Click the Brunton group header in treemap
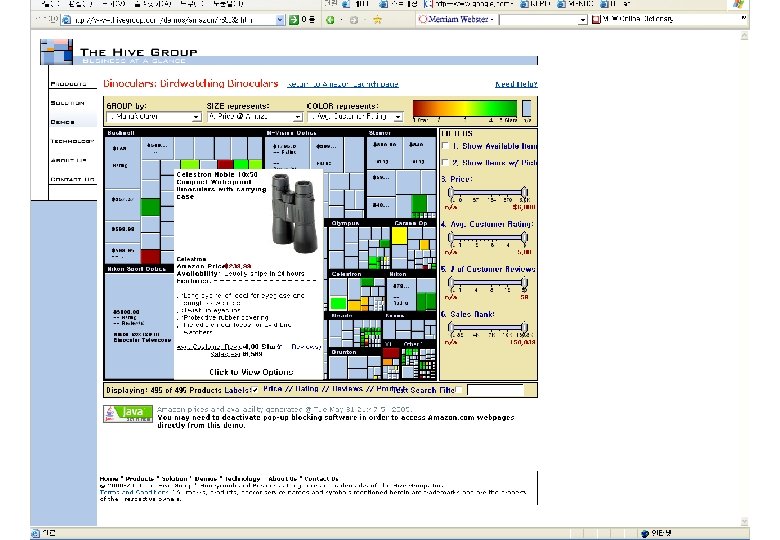Image resolution: width=780 pixels, height=540 pixels. click(355, 352)
